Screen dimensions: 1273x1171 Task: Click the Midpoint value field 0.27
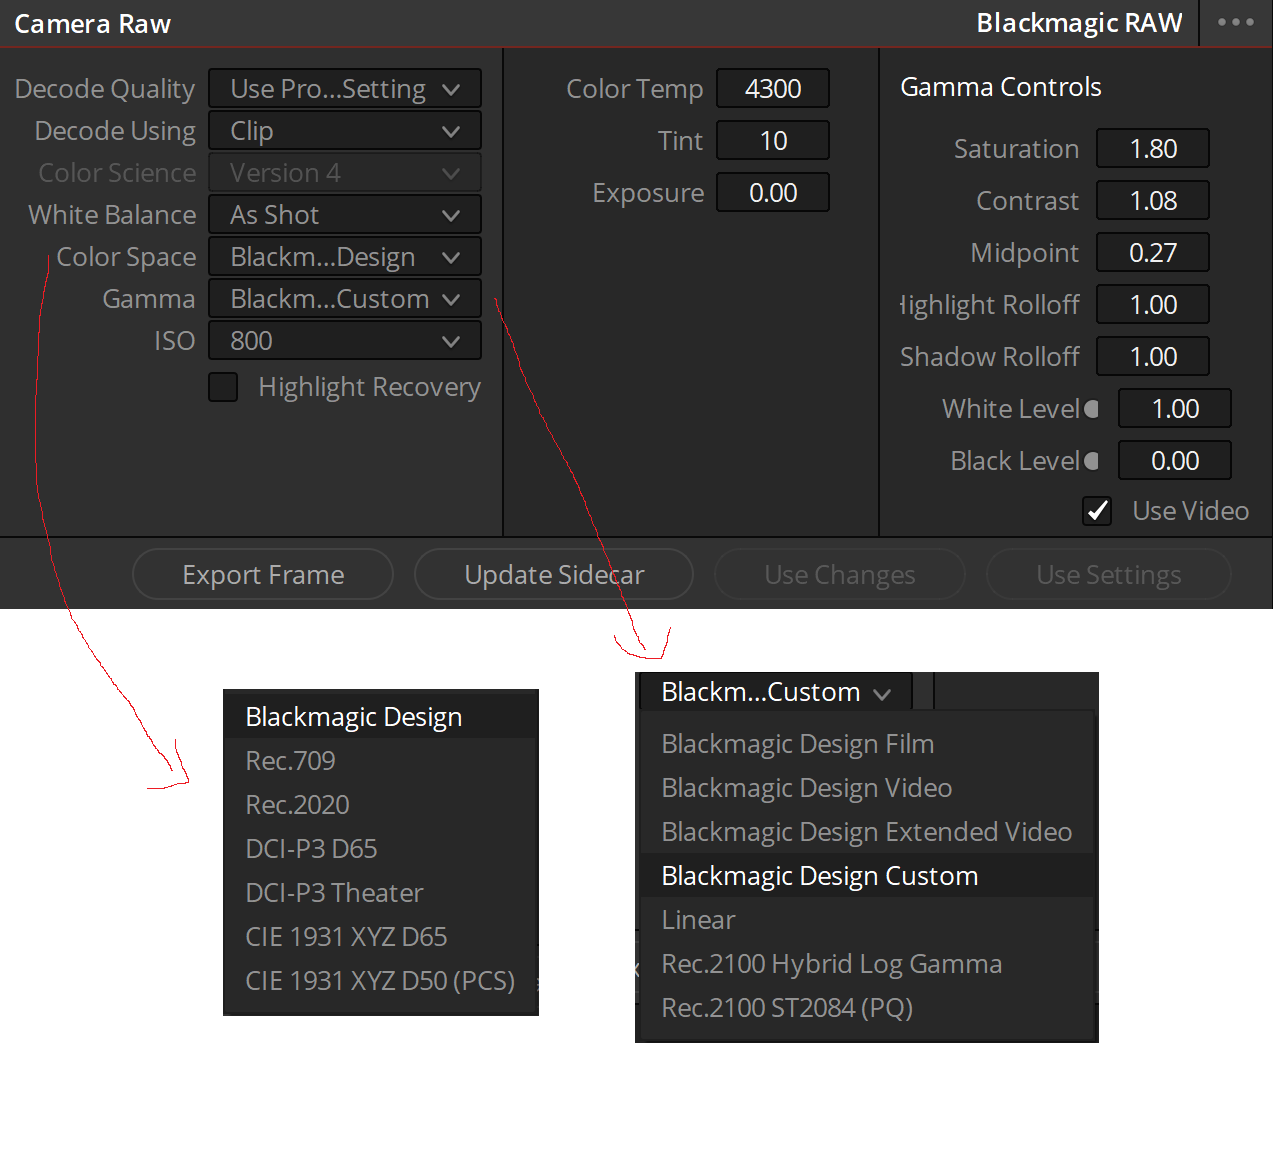tap(1153, 252)
